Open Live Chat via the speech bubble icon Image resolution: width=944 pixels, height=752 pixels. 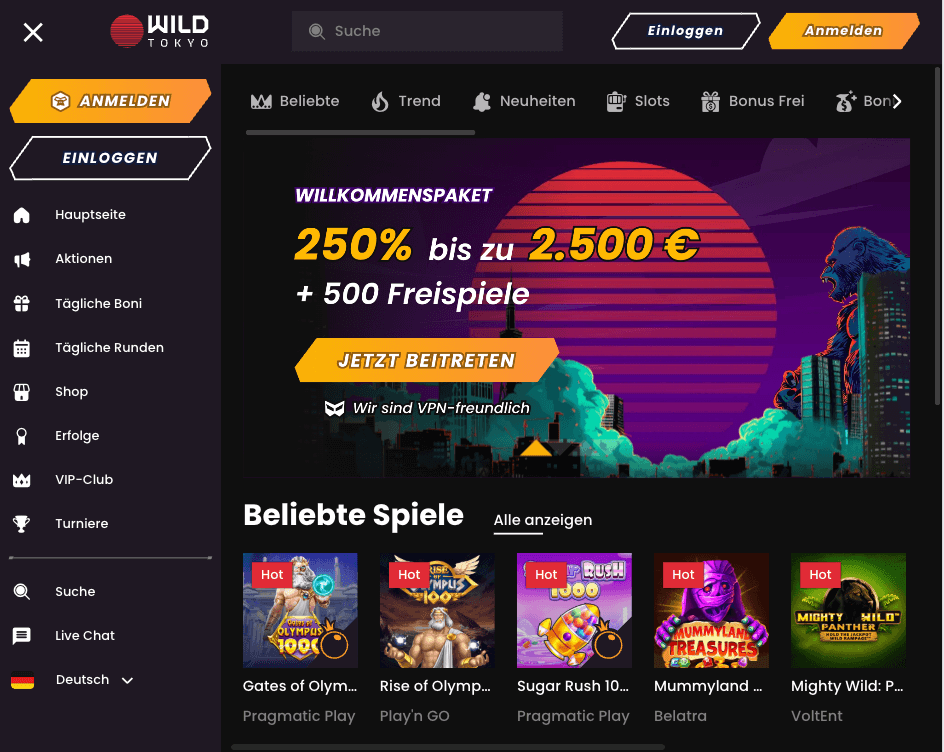[22, 636]
